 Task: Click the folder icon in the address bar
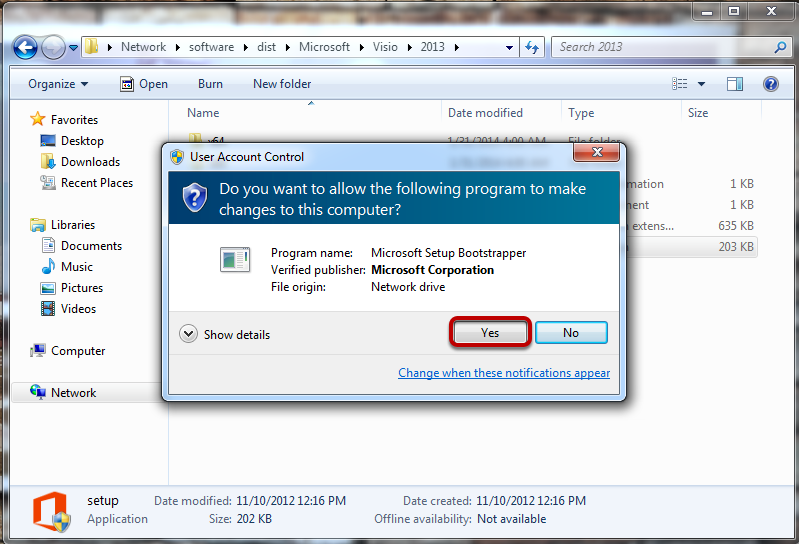point(92,47)
